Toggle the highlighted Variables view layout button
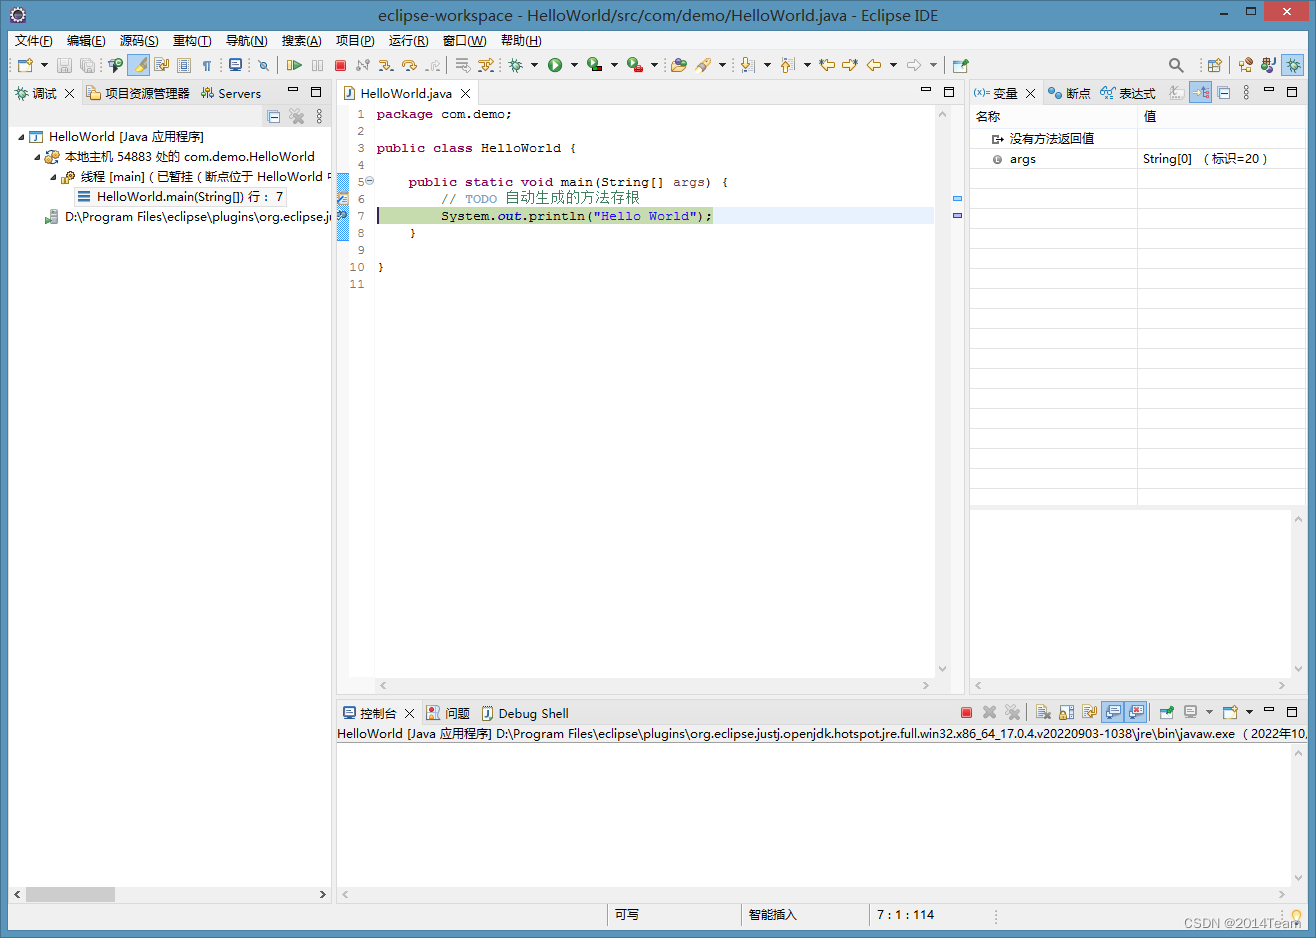 point(1201,93)
